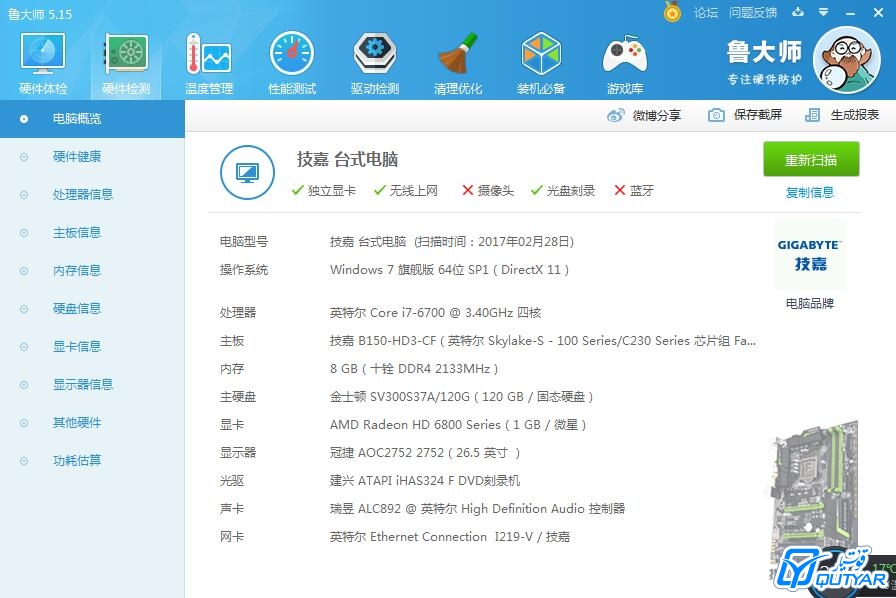The height and width of the screenshot is (598, 896).
Task: Open 装机必备 essential software
Action: pyautogui.click(x=541, y=63)
